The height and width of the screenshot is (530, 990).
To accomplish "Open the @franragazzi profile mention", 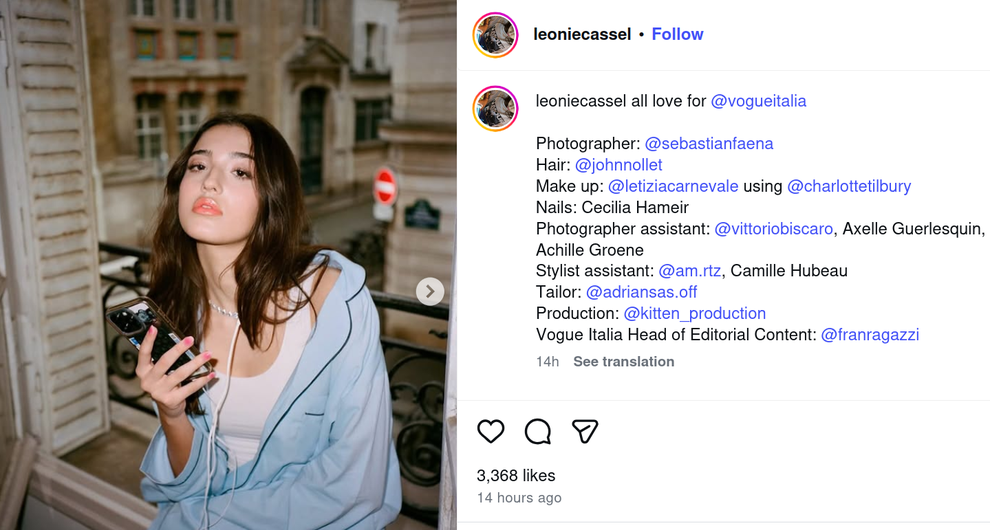I will coord(869,335).
